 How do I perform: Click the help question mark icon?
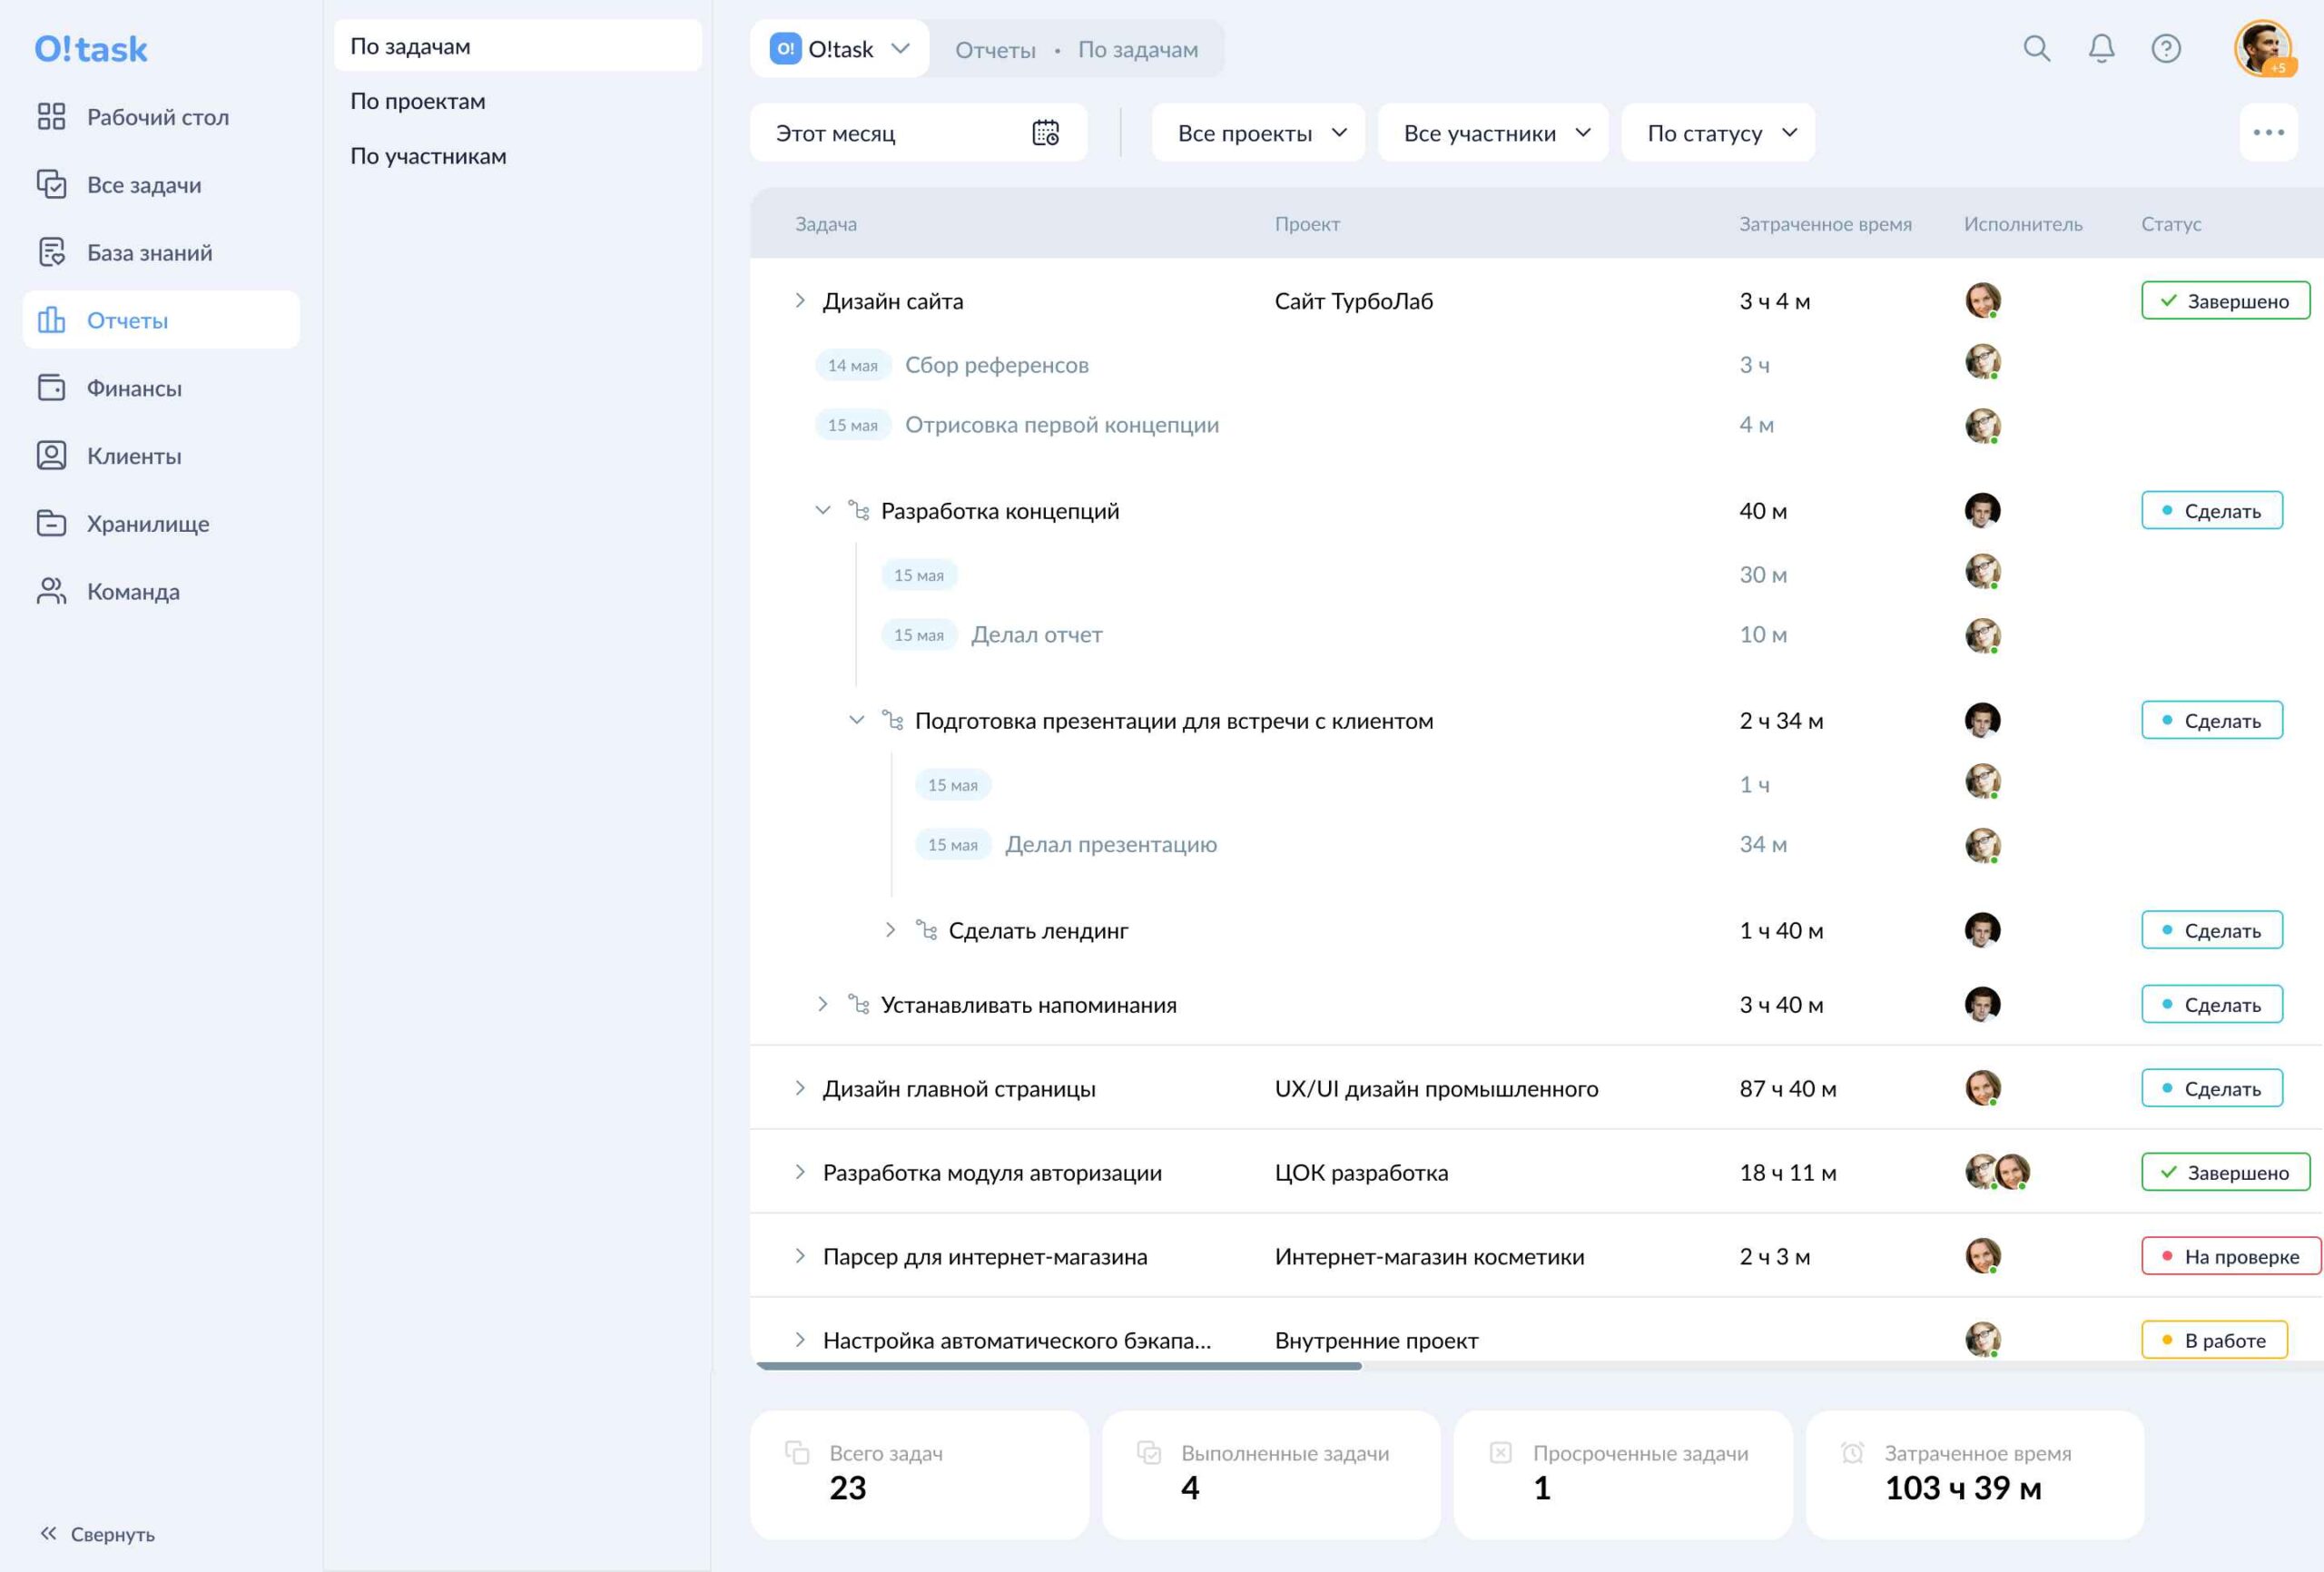point(2166,48)
